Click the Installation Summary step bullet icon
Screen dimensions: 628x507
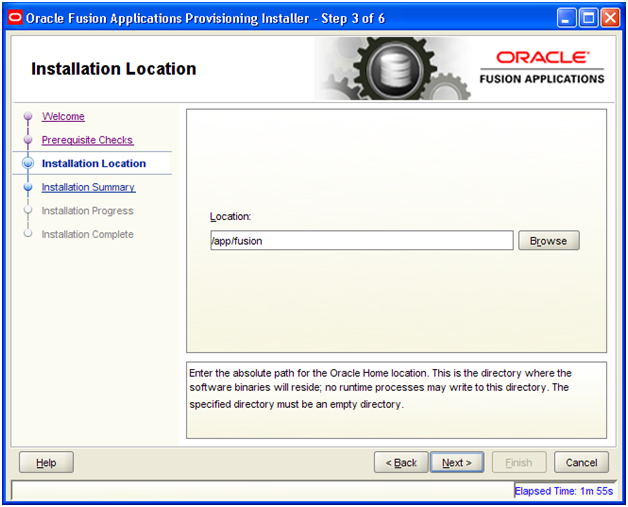28,187
